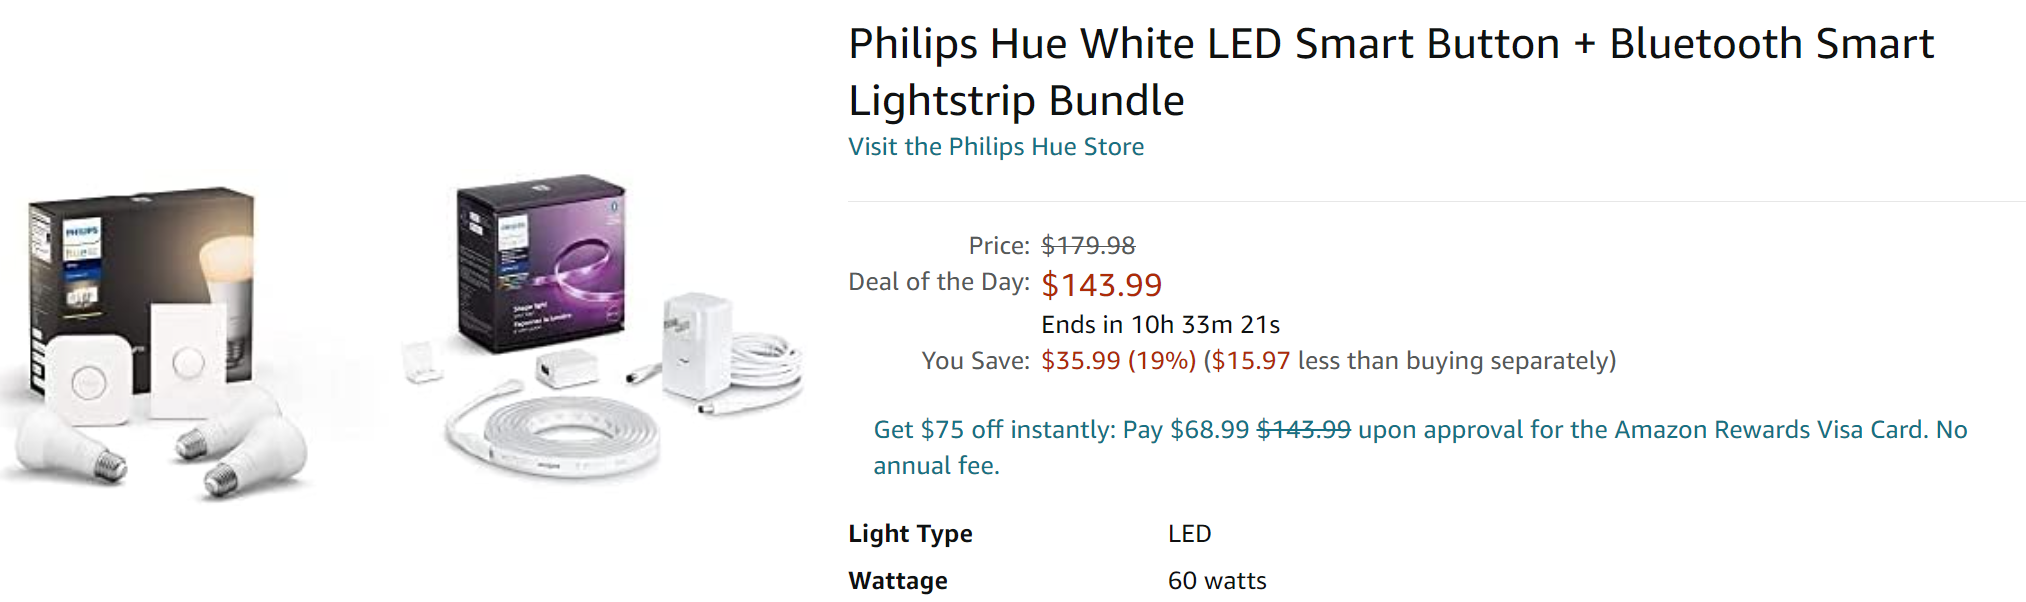Click the 'Ends in' deal countdown timer
The image size is (2026, 602).
pos(1160,325)
